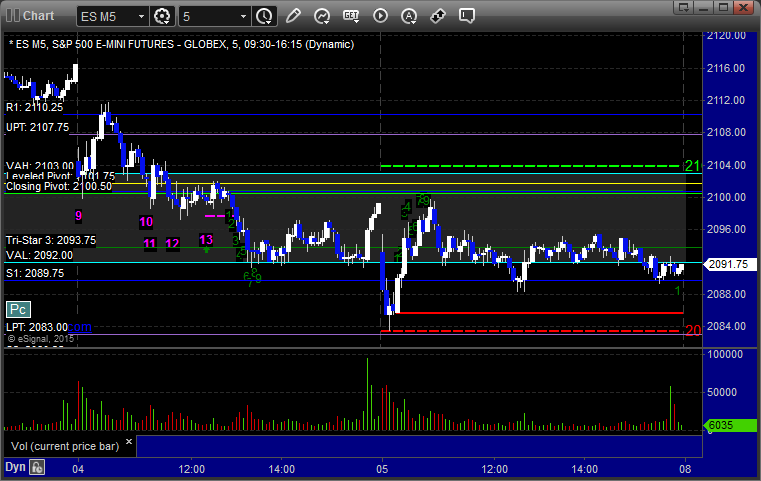The height and width of the screenshot is (481, 761).
Task: Start bar replay with the play icon
Action: (380, 16)
